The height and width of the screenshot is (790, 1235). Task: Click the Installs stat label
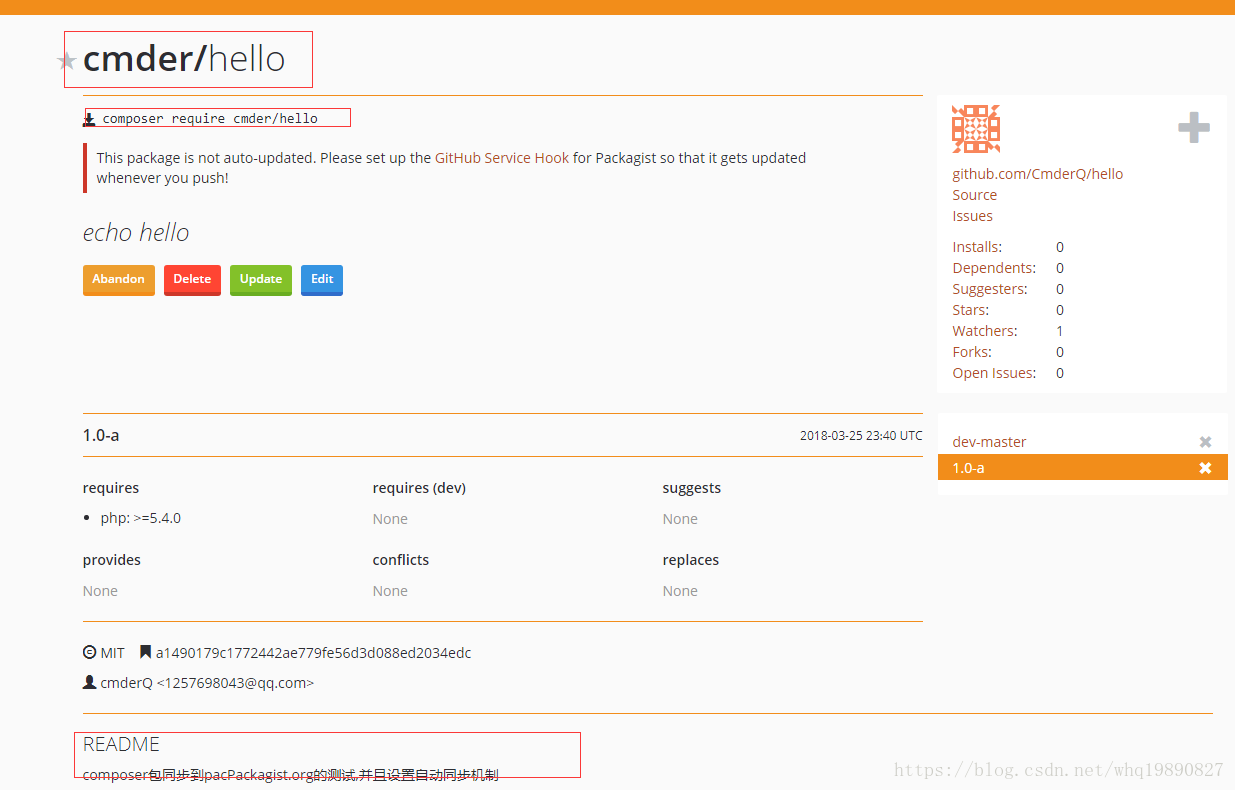click(x=977, y=247)
